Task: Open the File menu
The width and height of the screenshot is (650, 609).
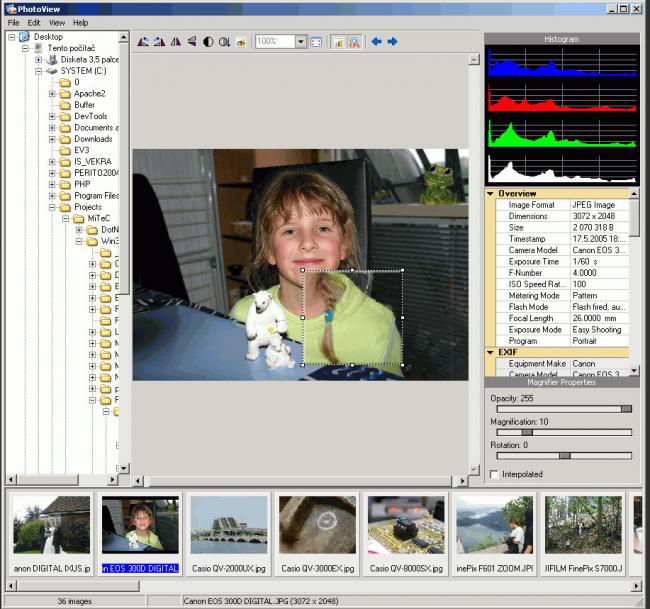Action: 13,23
